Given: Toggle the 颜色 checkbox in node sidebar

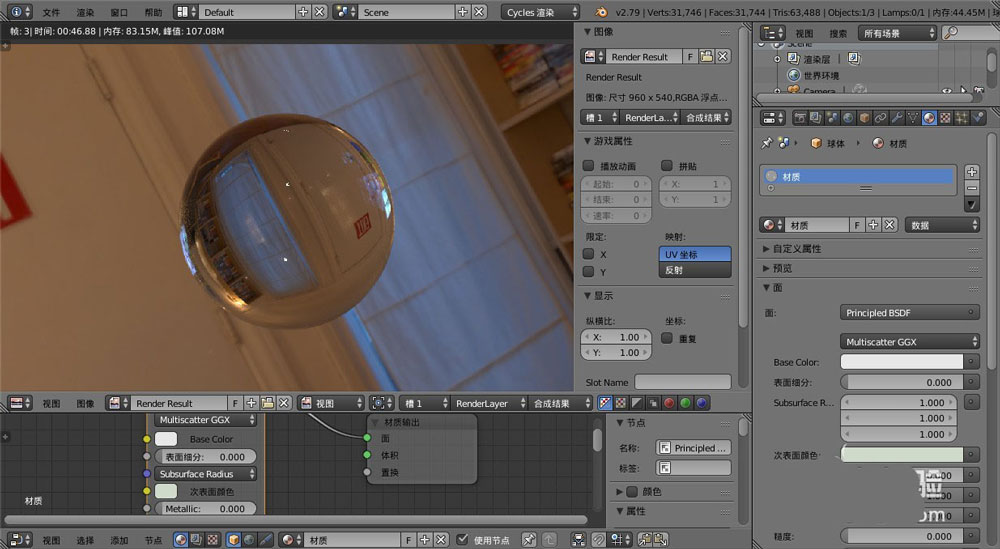Looking at the screenshot, I should 632,492.
